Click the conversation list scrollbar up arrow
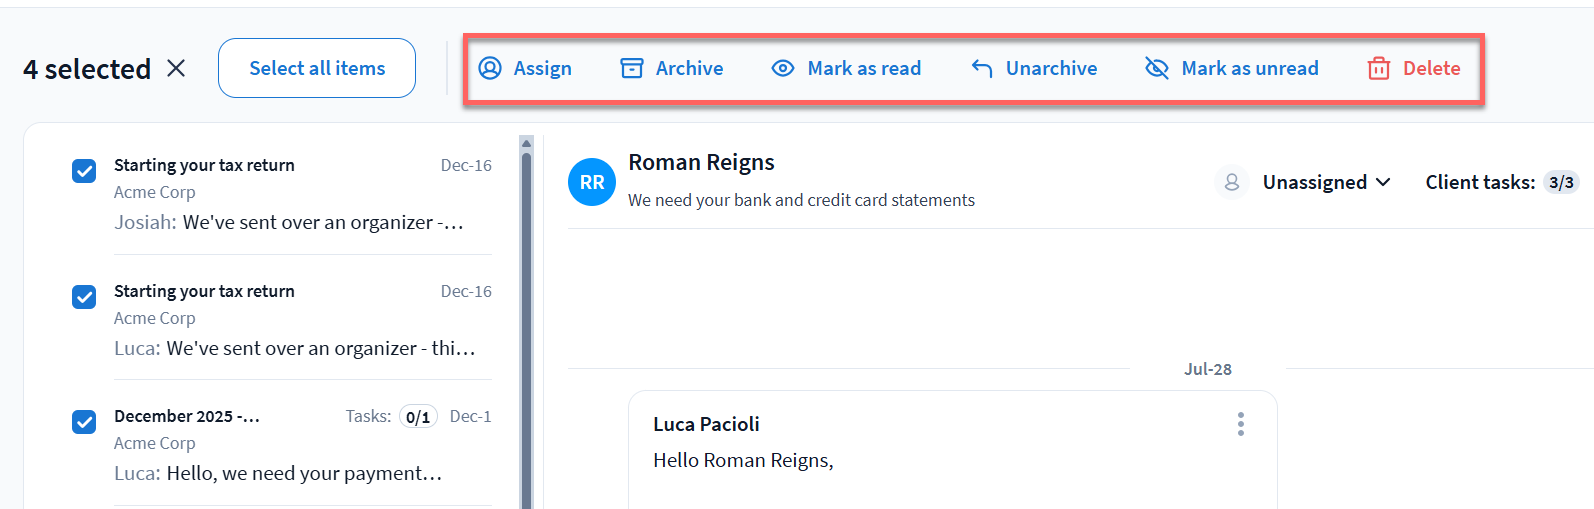1594x509 pixels. click(x=526, y=144)
